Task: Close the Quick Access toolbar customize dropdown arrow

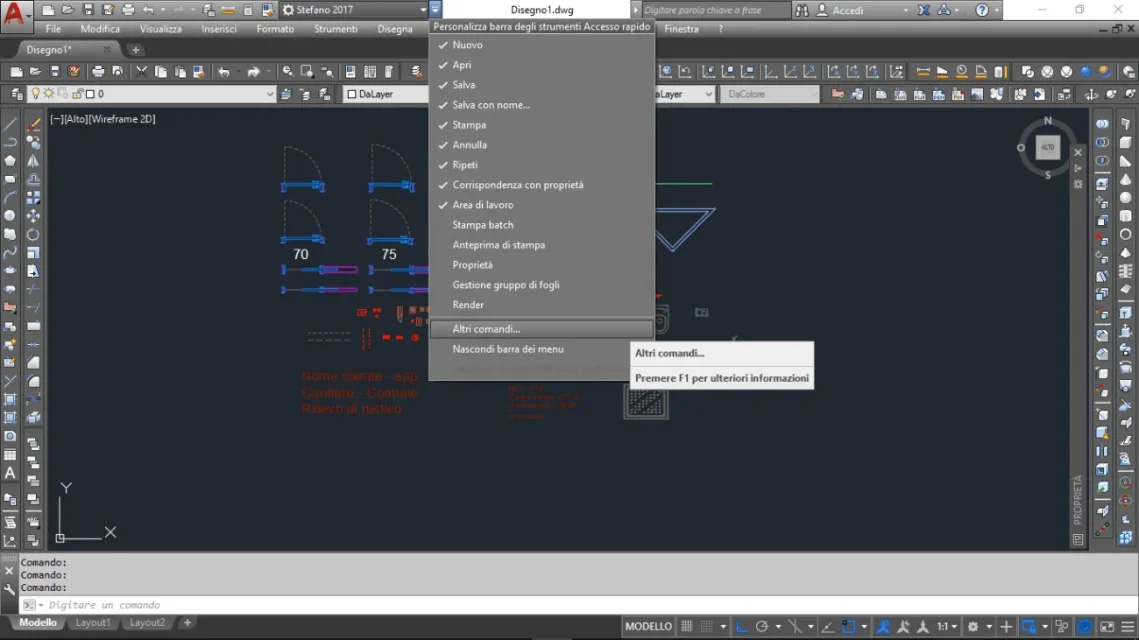Action: (435, 9)
